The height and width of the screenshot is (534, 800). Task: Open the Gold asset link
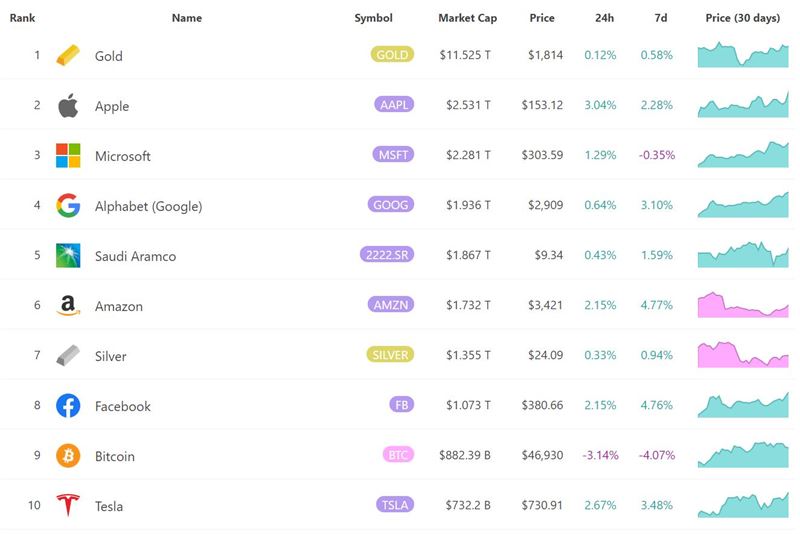pyautogui.click(x=109, y=56)
